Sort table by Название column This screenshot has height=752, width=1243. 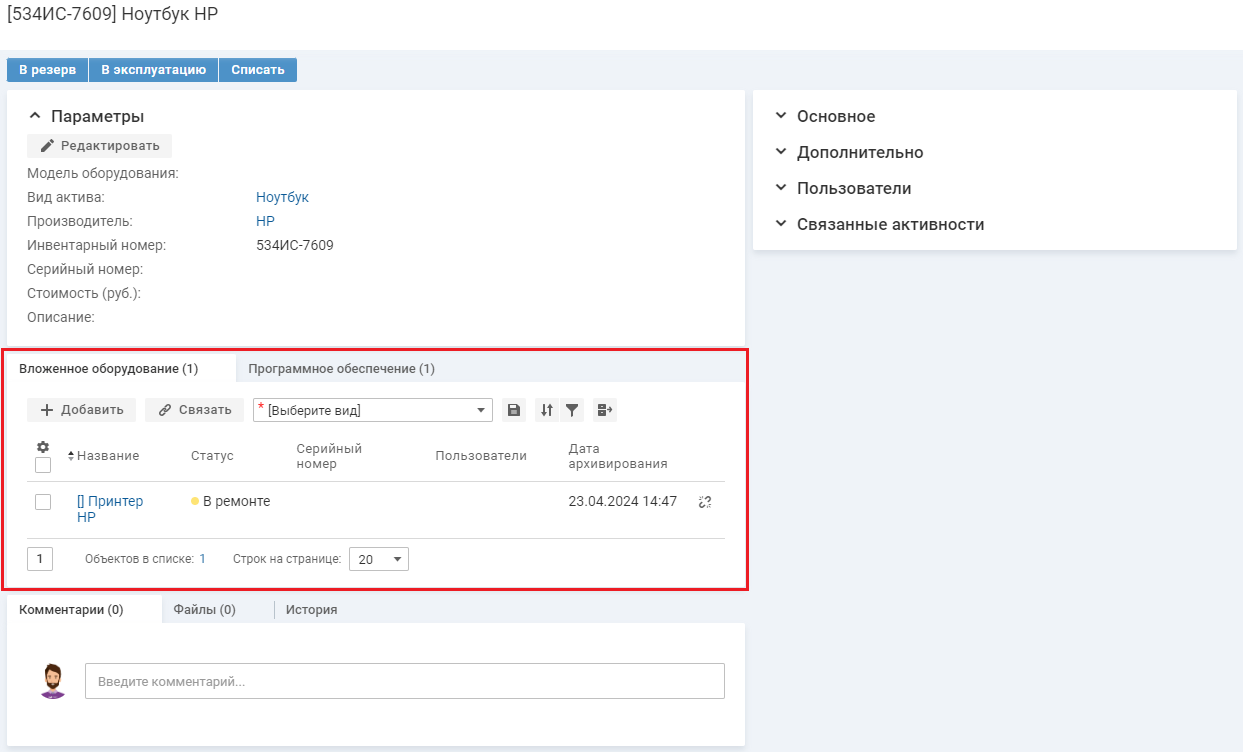(107, 456)
